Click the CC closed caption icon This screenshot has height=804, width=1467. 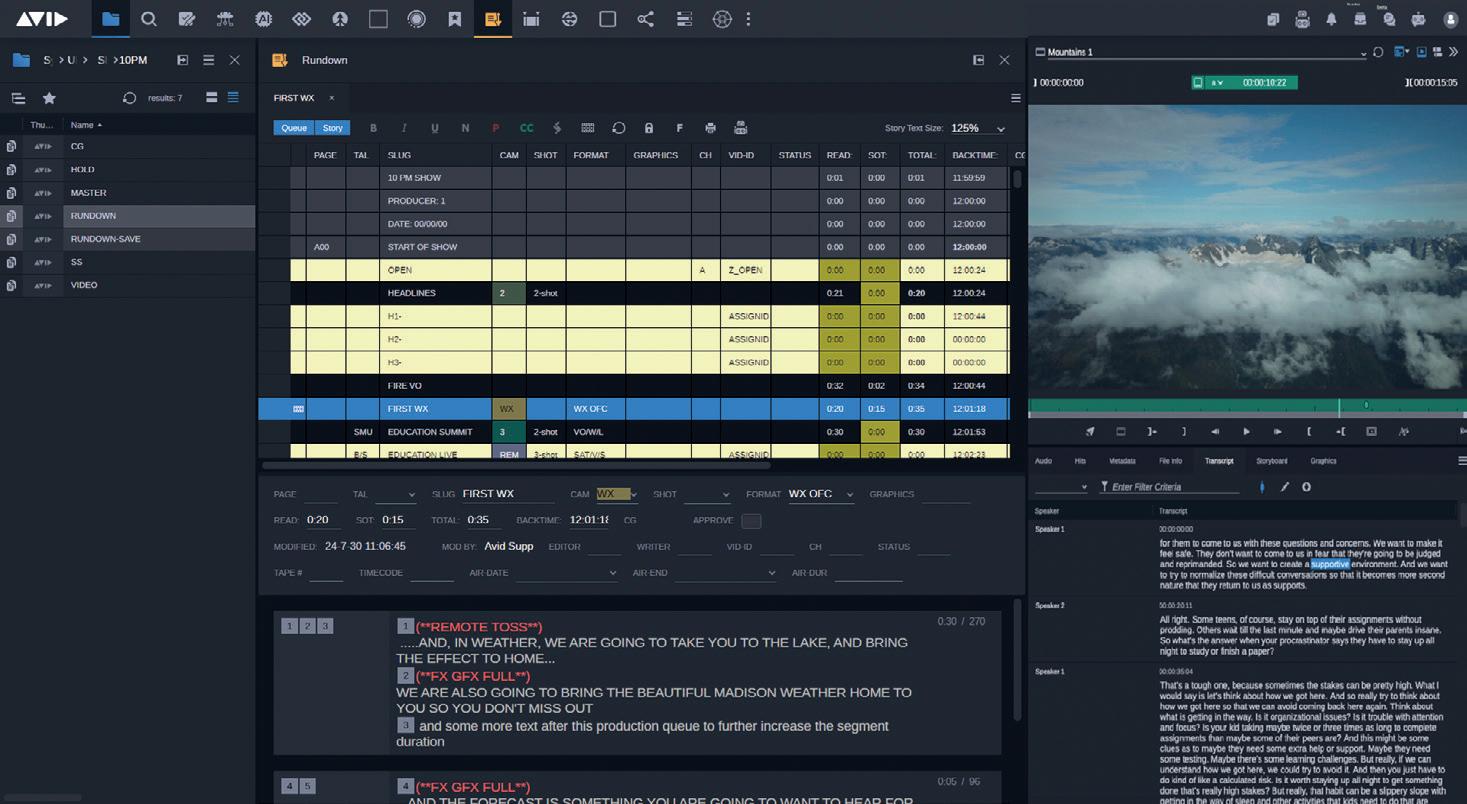(526, 128)
